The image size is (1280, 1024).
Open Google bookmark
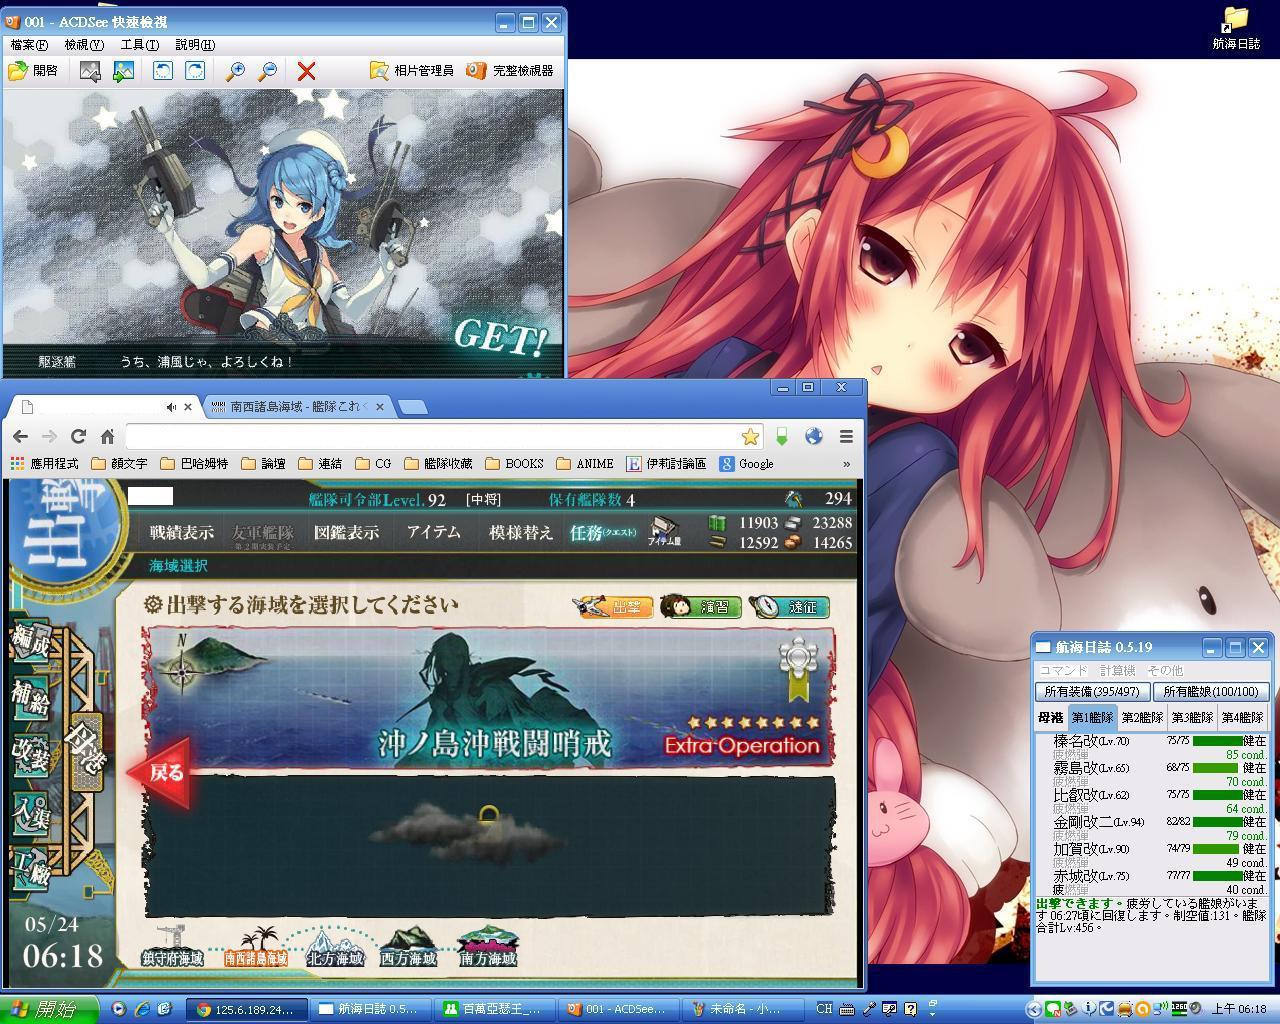pyautogui.click(x=746, y=464)
